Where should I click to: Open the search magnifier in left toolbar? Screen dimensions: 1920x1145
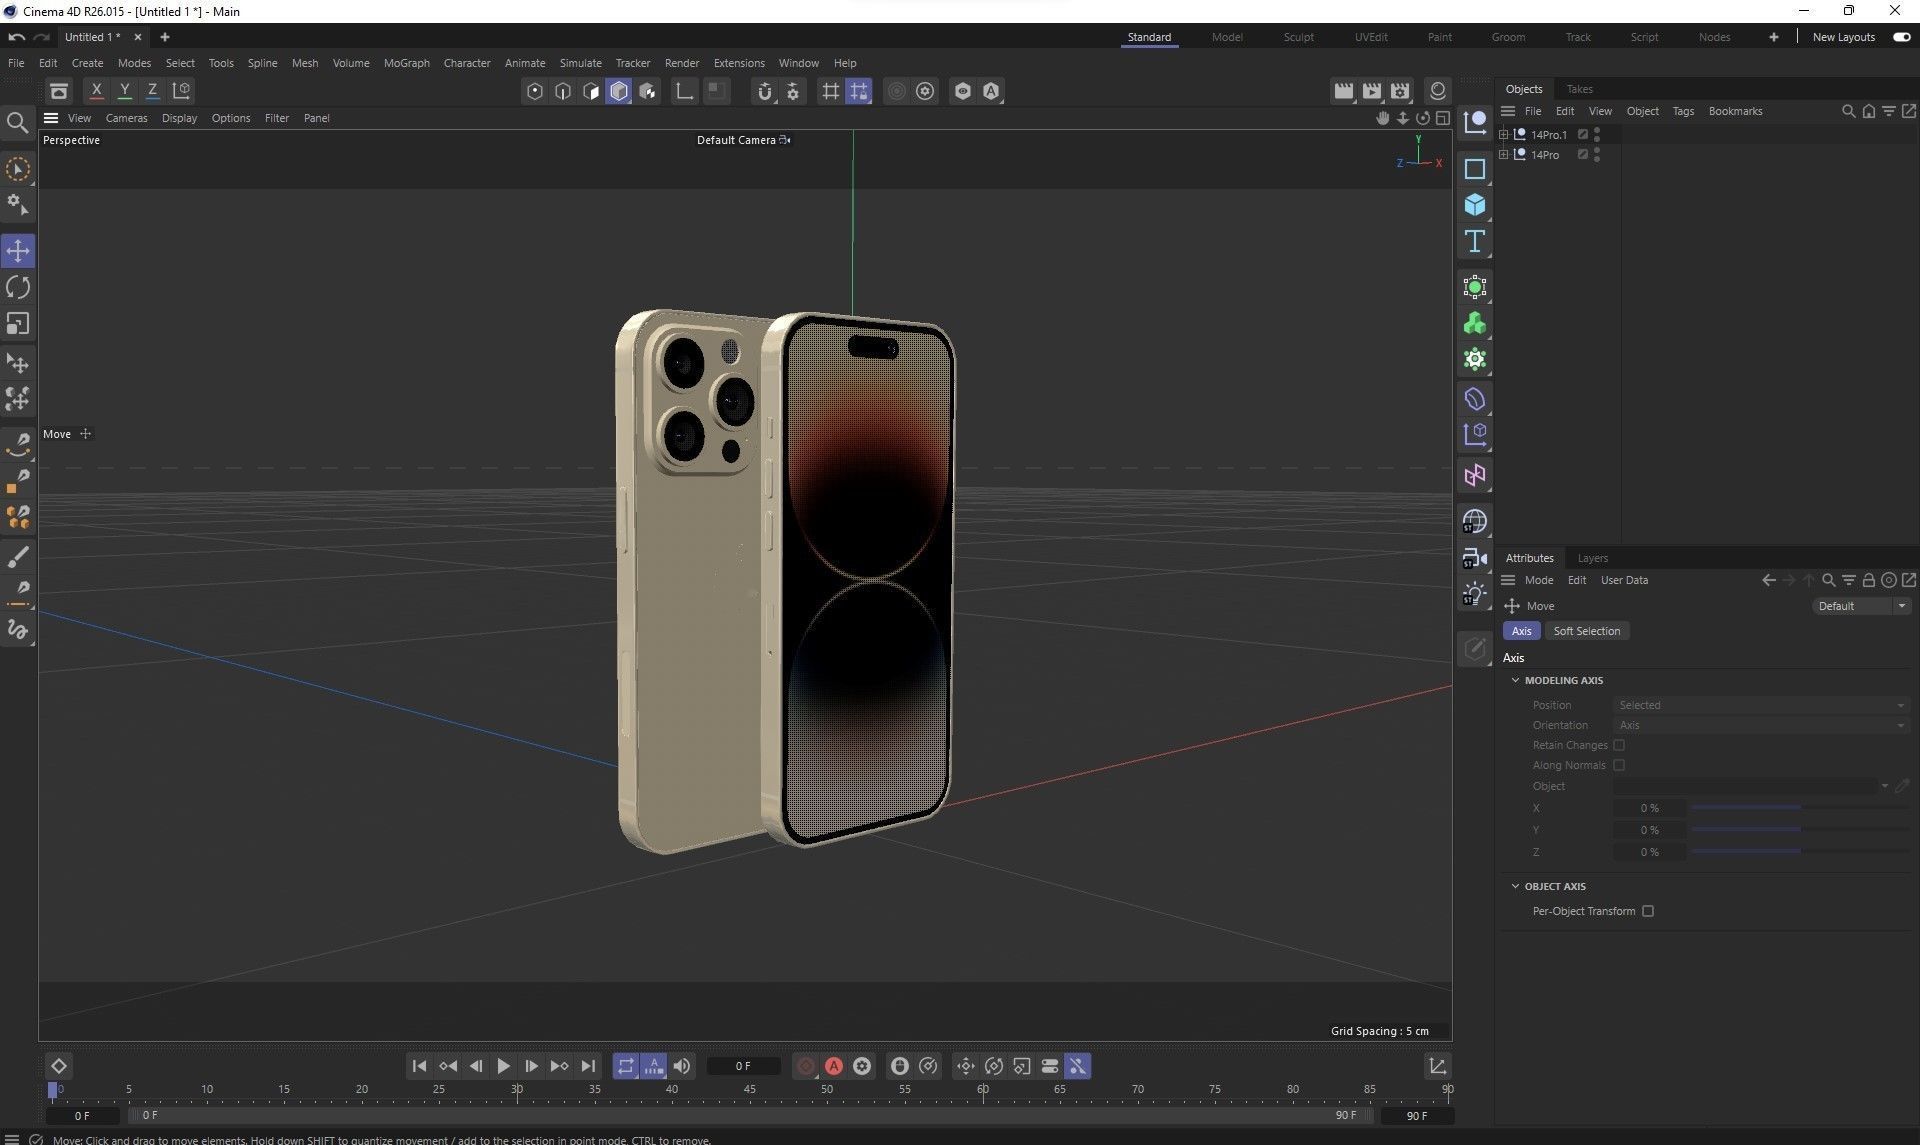(17, 122)
